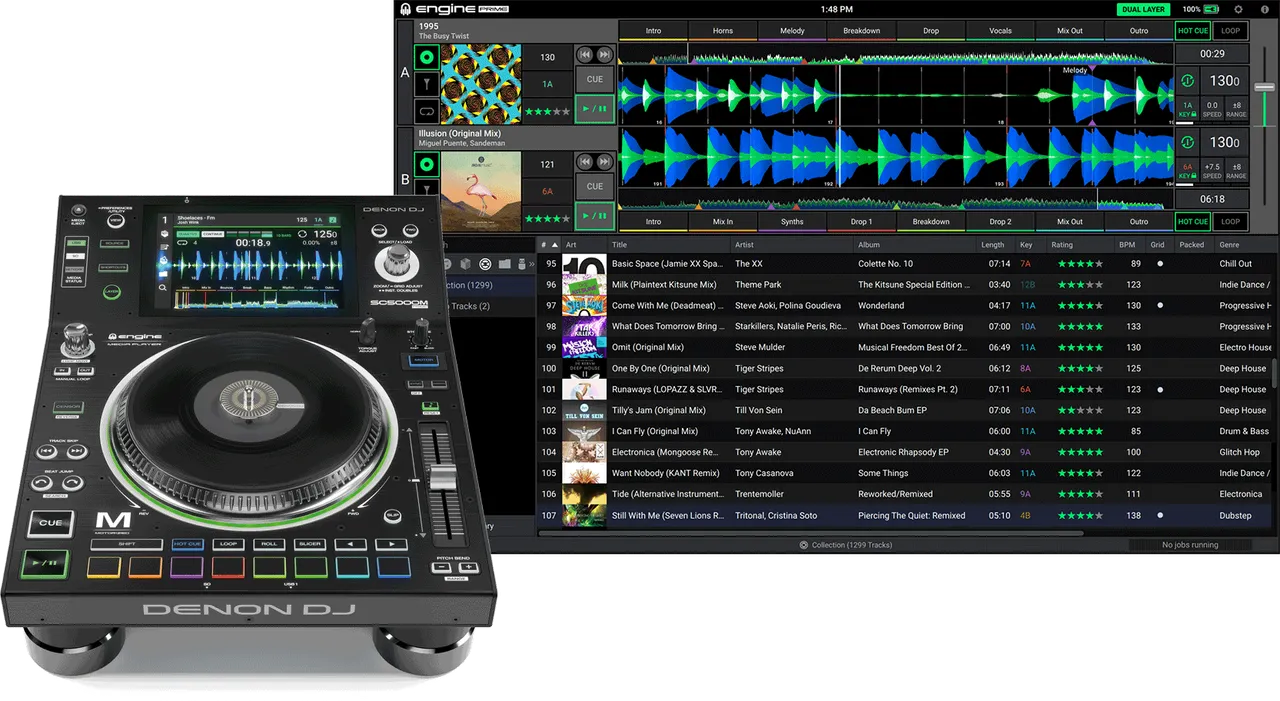Open settings via the gear icon

click(x=1238, y=9)
